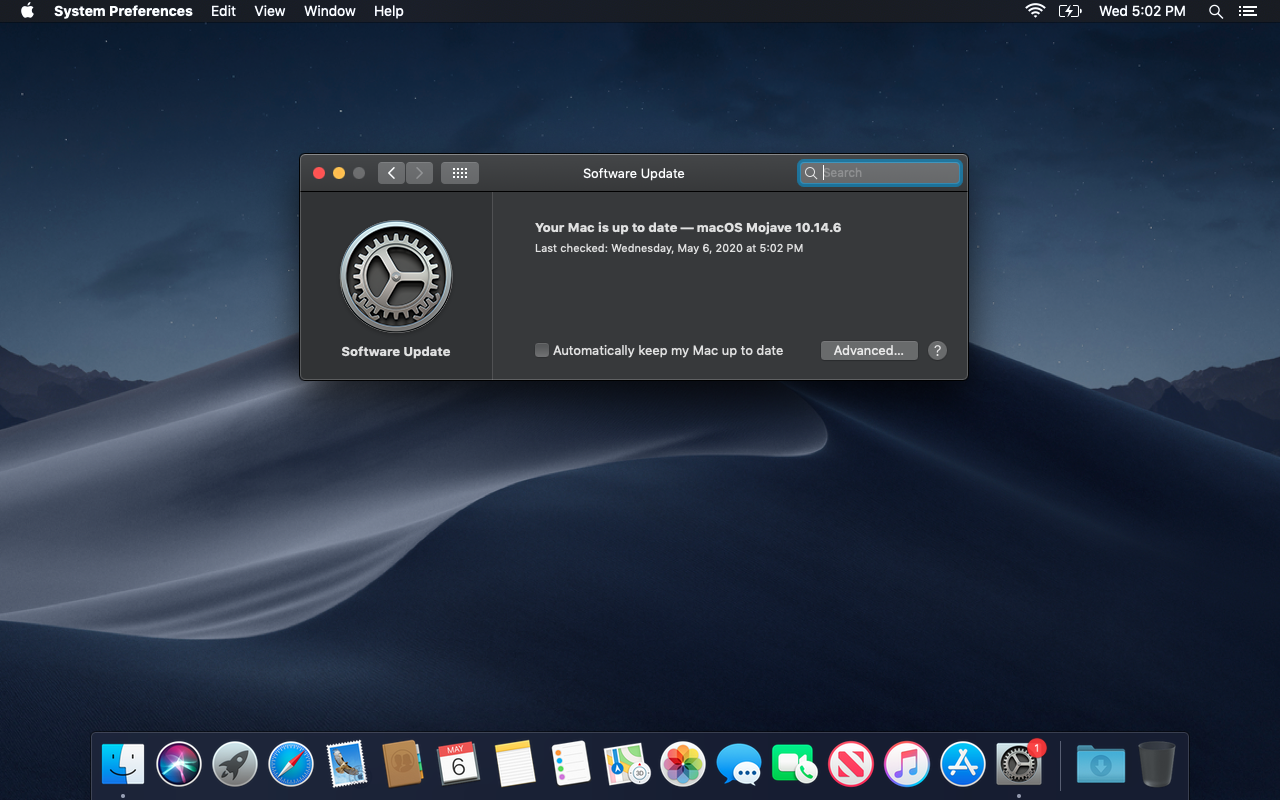
Task: Open Downloads folder in Dock
Action: (x=1101, y=765)
